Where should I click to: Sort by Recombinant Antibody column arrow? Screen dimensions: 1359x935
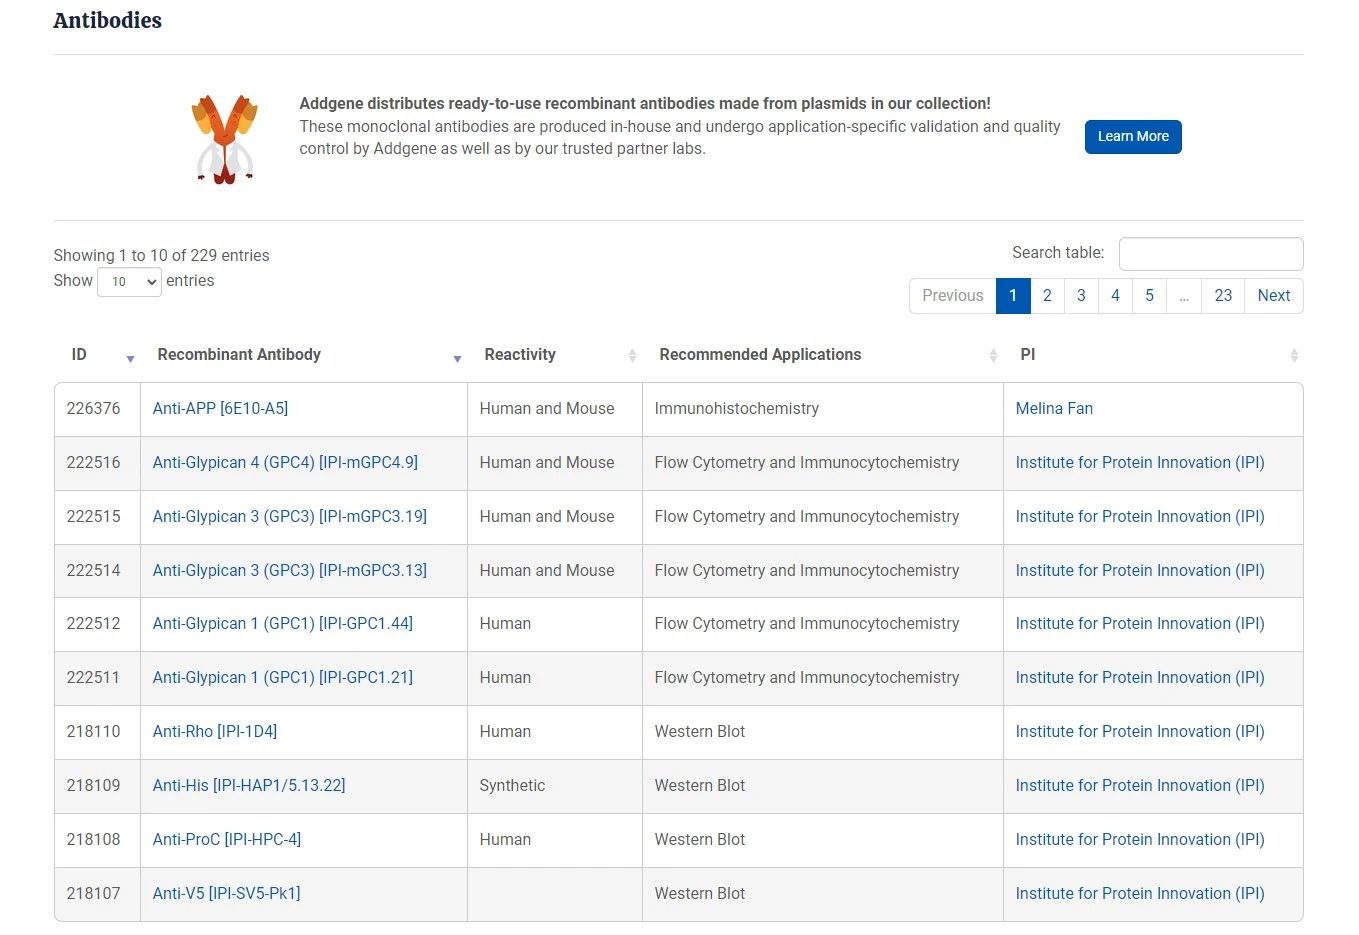[x=457, y=357]
